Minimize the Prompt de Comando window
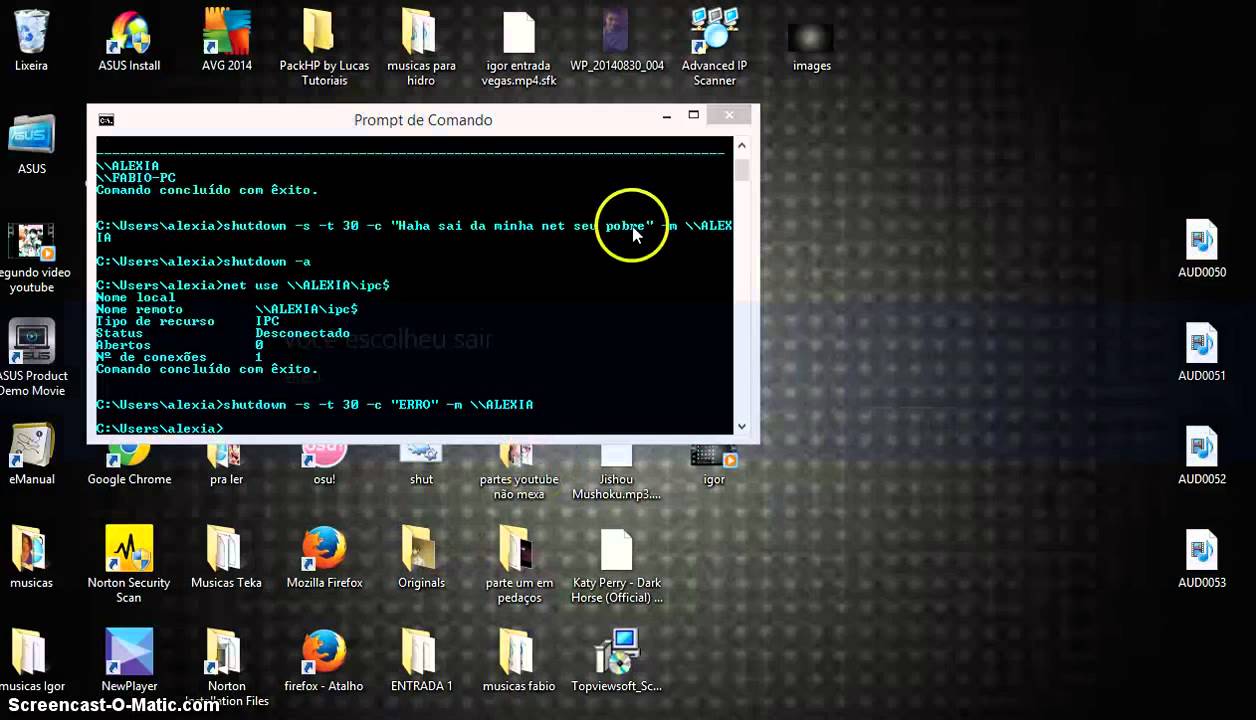The height and width of the screenshot is (720, 1256). coord(666,116)
